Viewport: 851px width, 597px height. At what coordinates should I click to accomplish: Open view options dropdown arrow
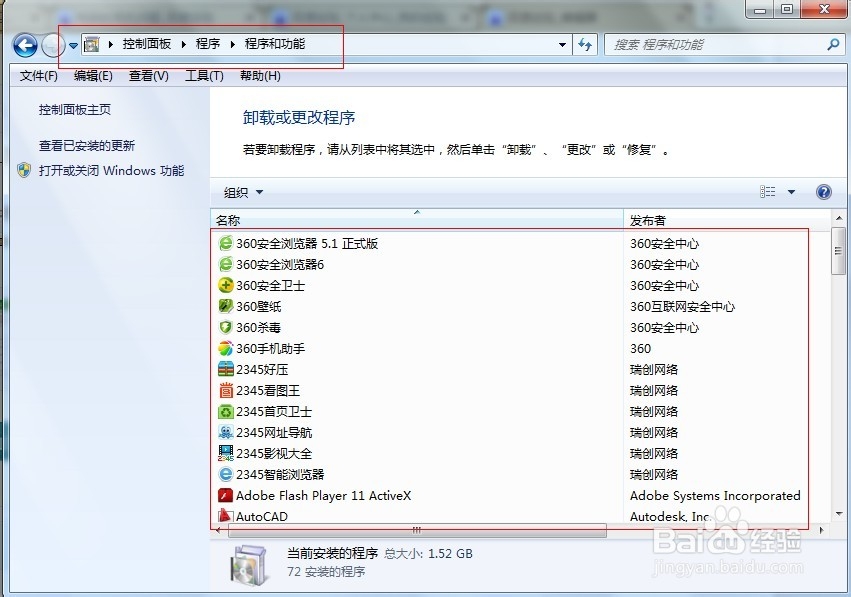pyautogui.click(x=791, y=192)
